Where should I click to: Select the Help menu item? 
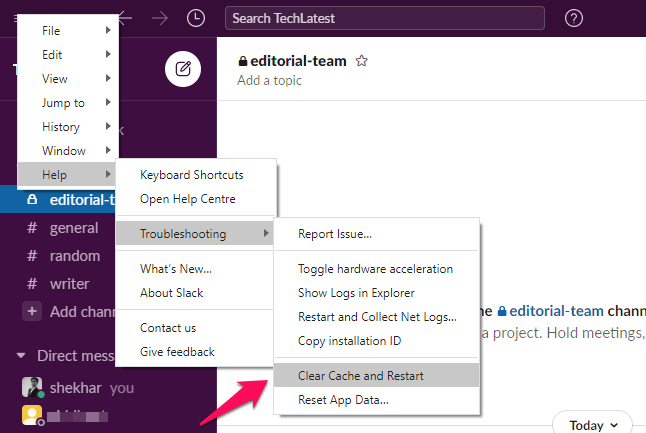pyautogui.click(x=68, y=174)
